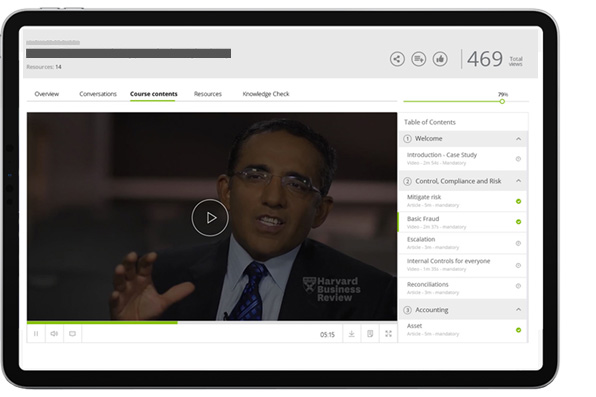
Task: Download the video icon
Action: pyautogui.click(x=352, y=333)
